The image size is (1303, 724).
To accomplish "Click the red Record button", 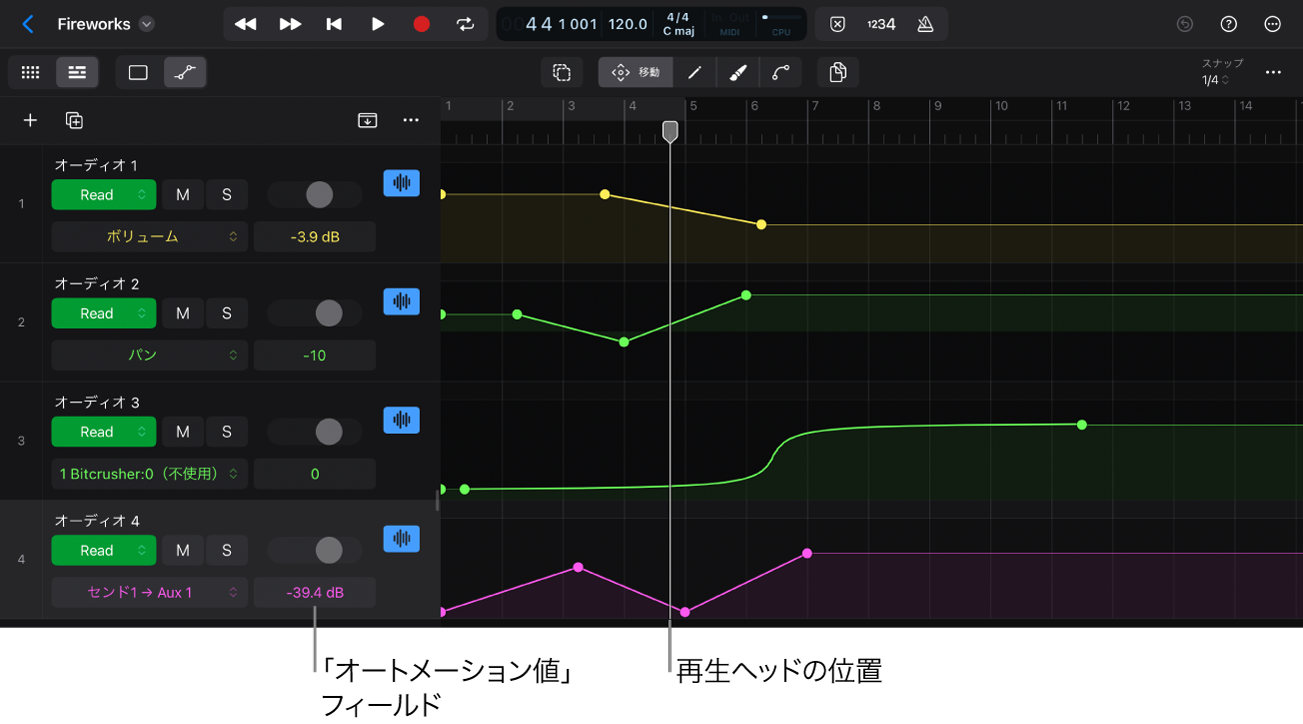I will click(x=421, y=24).
